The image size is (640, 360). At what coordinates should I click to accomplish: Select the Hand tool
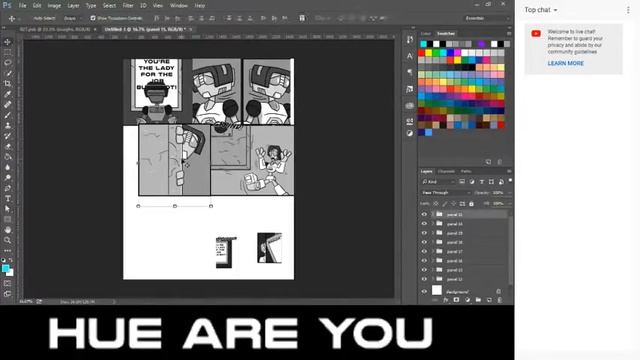[7, 230]
